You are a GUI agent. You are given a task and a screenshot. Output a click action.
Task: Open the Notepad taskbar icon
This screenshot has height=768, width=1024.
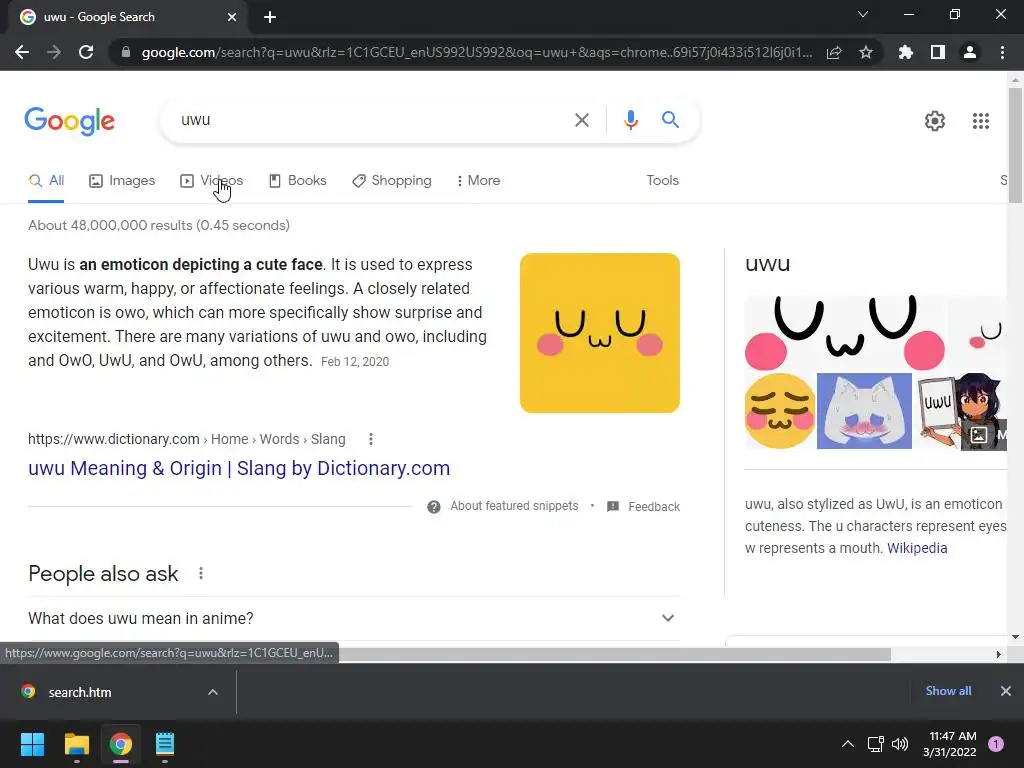(x=165, y=744)
